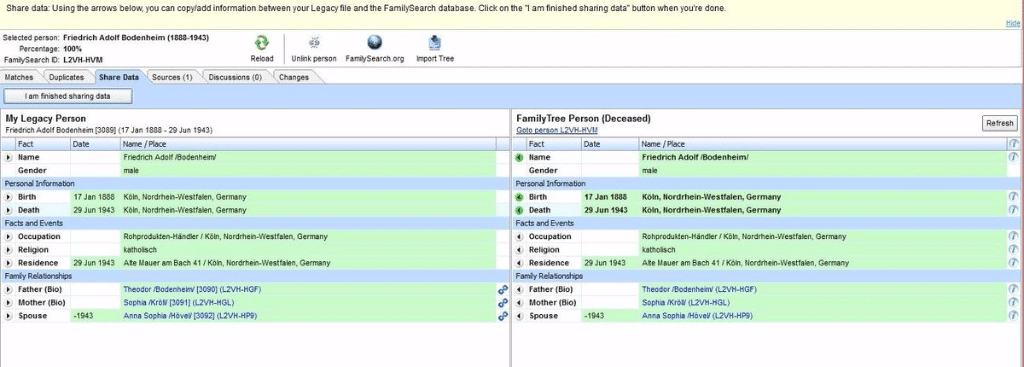Click info icon on FamilyTree Birth row

point(1014,197)
